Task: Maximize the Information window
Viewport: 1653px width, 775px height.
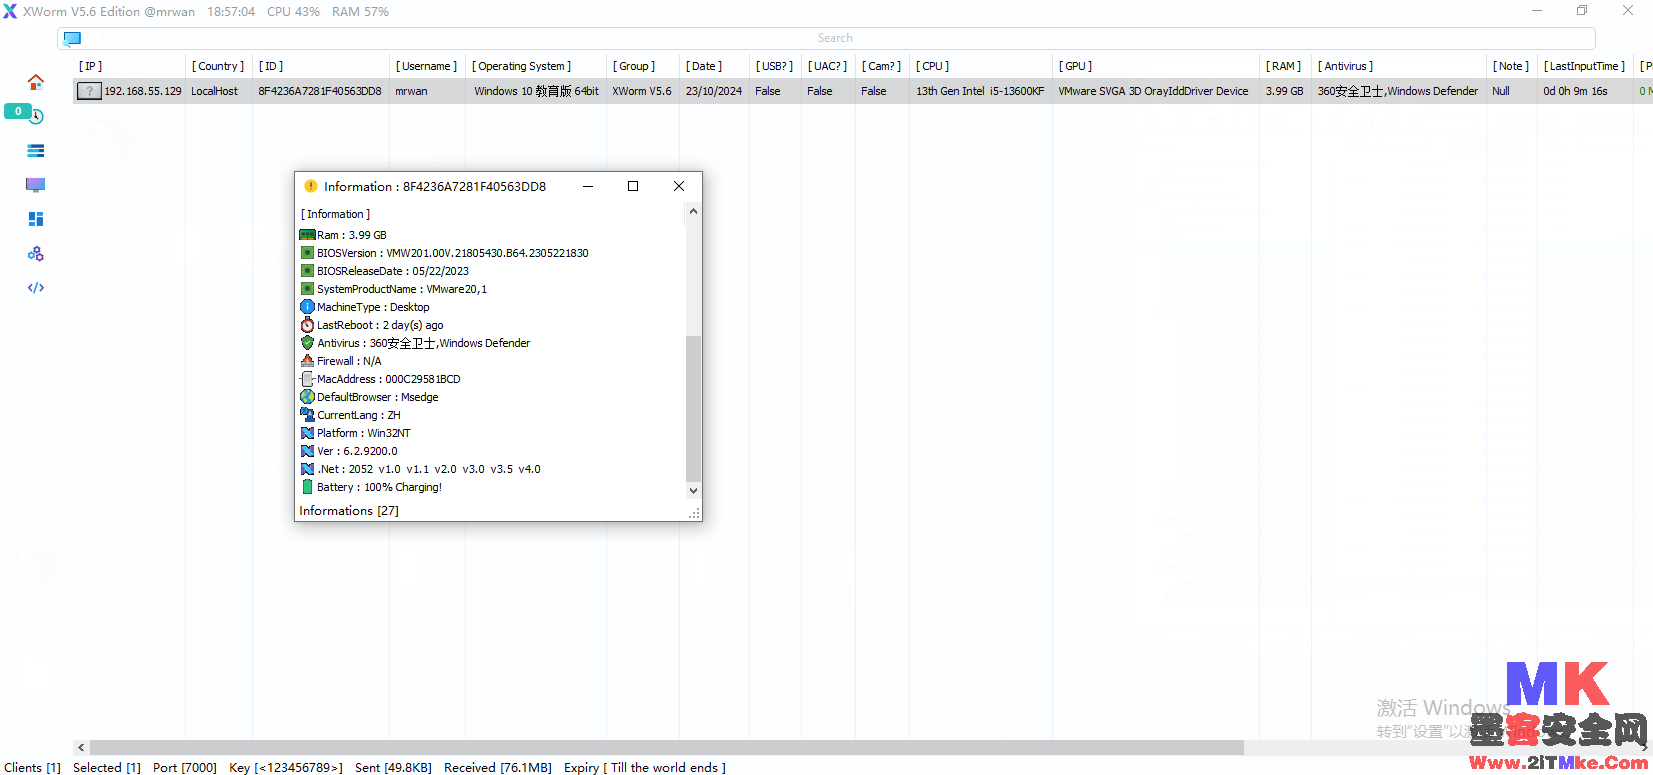Action: point(633,186)
